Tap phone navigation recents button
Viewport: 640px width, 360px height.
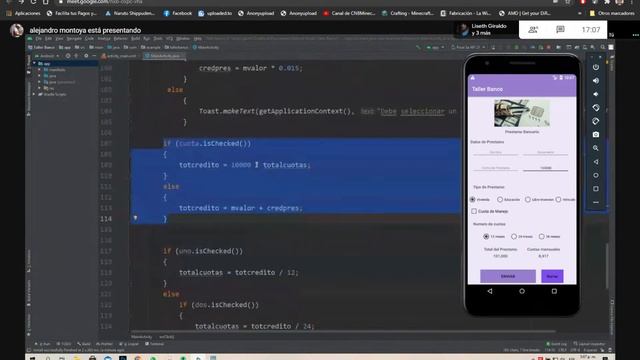click(554, 291)
